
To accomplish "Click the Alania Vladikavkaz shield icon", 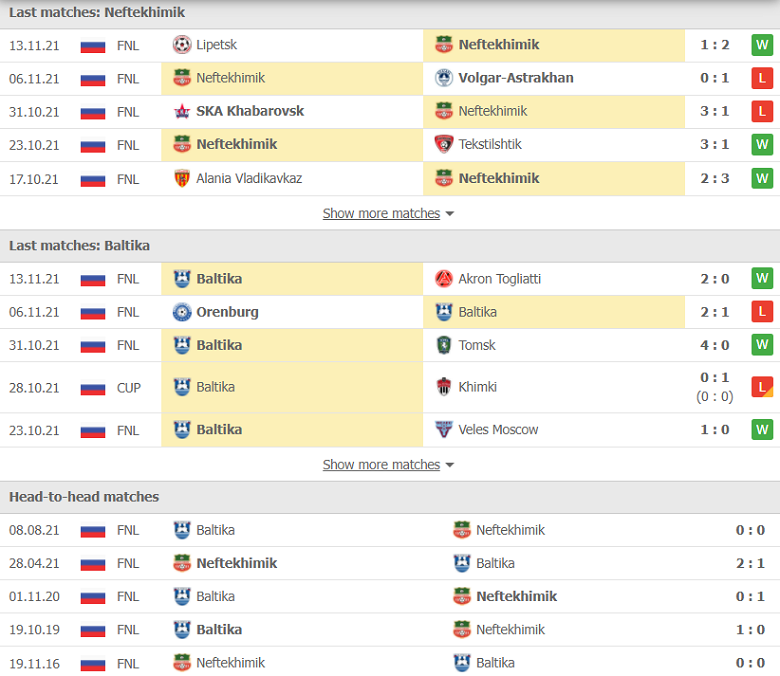I will (x=182, y=179).
